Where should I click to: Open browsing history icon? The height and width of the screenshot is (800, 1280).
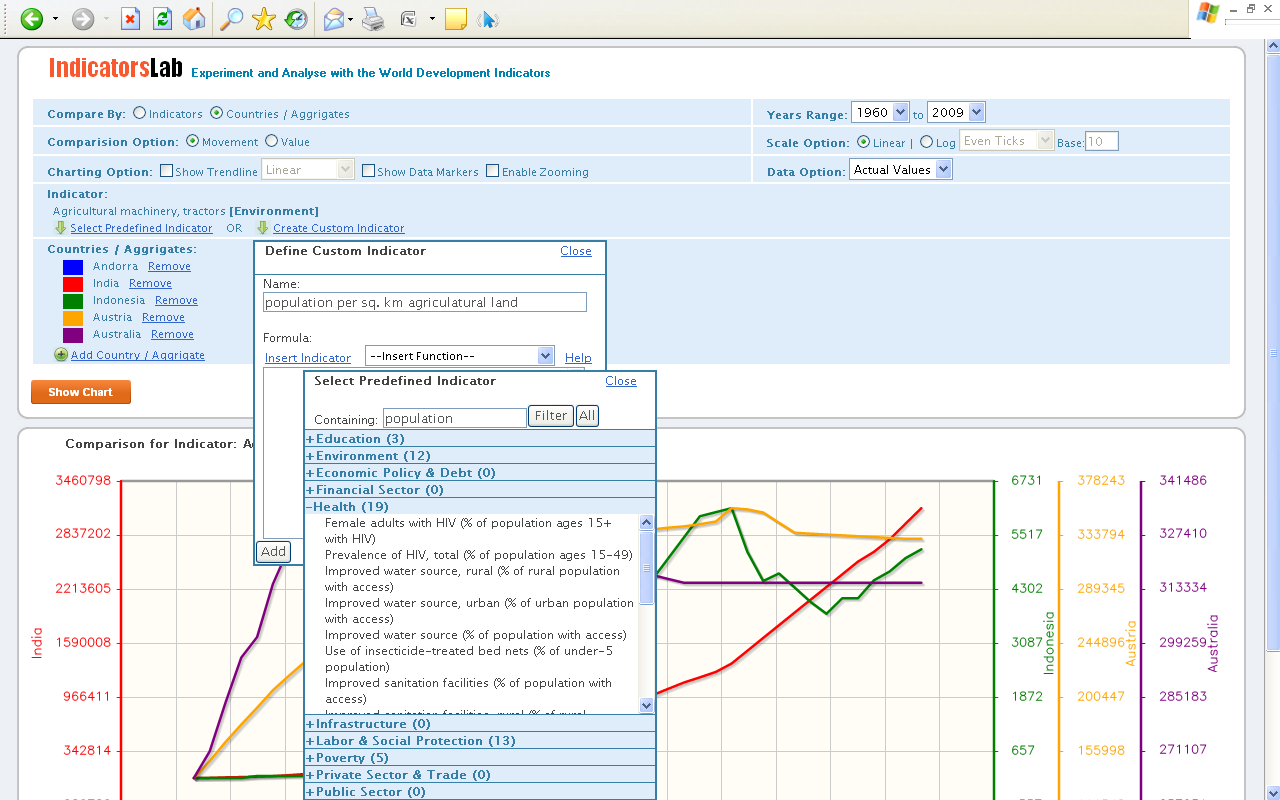296,18
